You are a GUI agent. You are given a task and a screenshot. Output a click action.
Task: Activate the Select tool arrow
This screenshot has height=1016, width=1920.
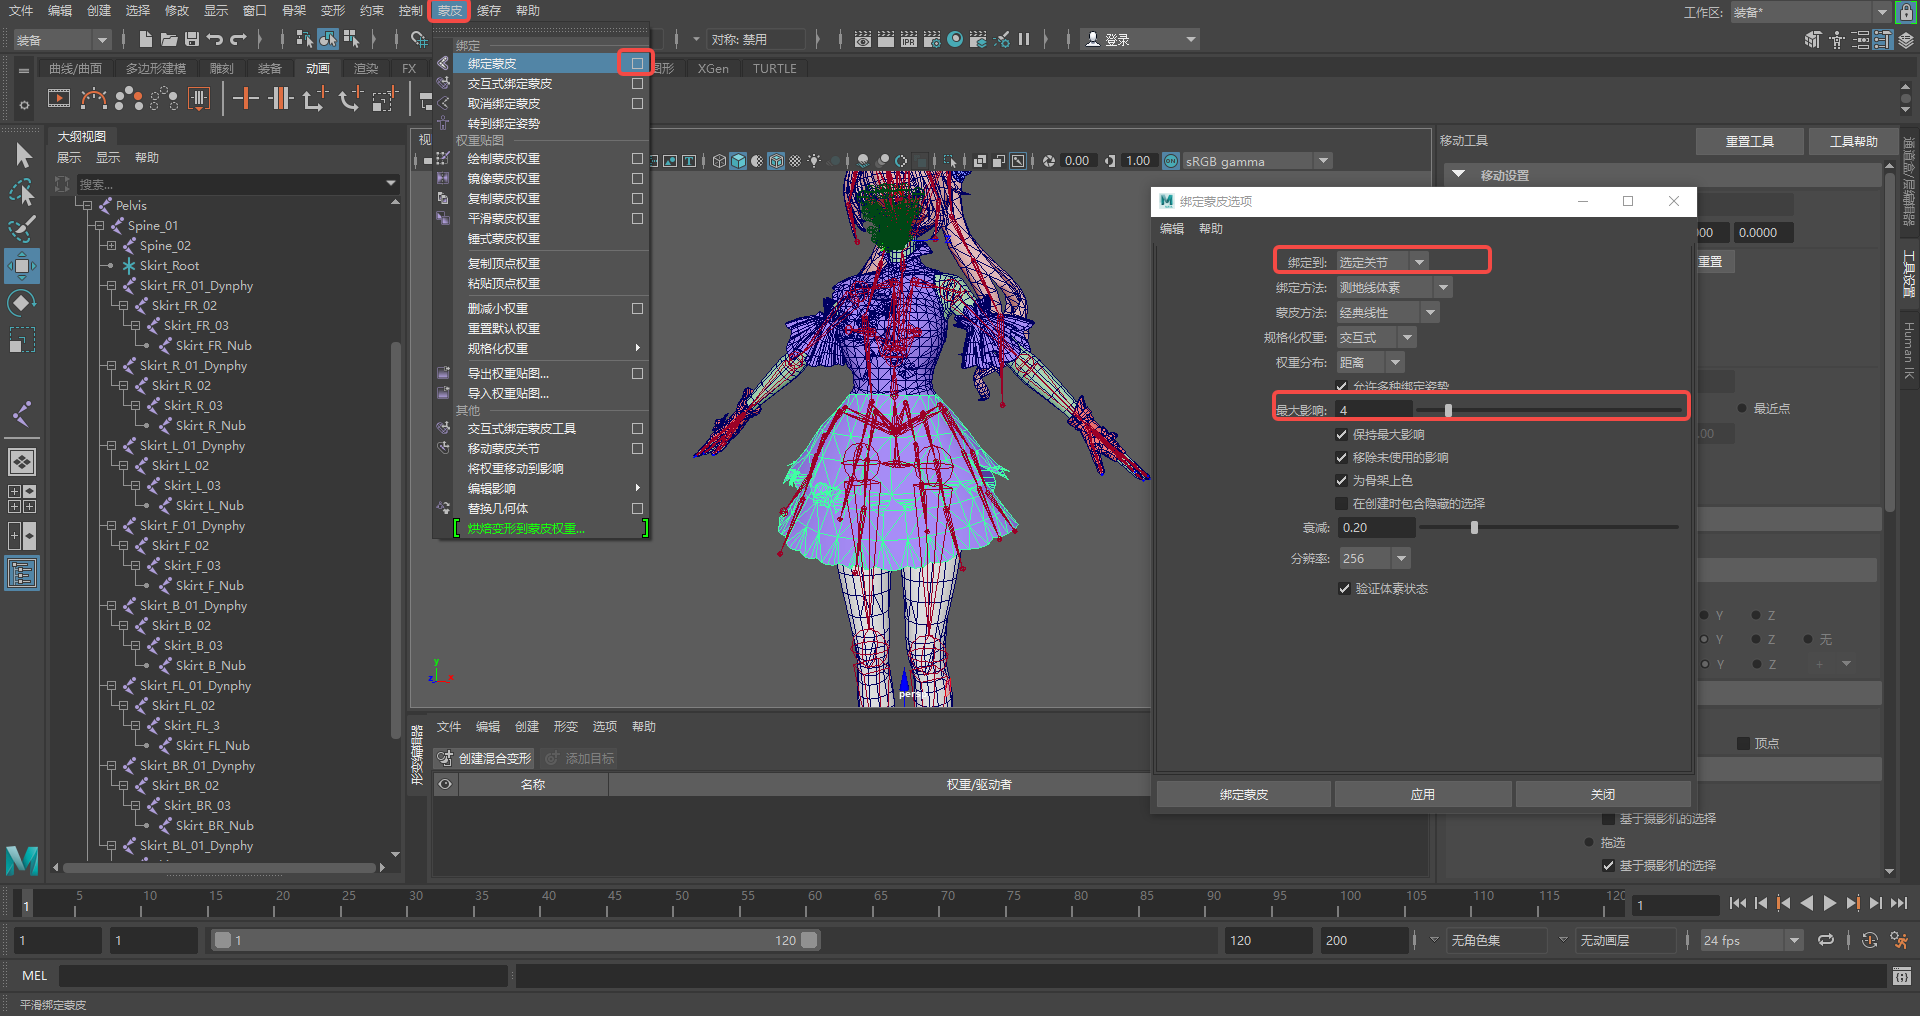point(22,155)
